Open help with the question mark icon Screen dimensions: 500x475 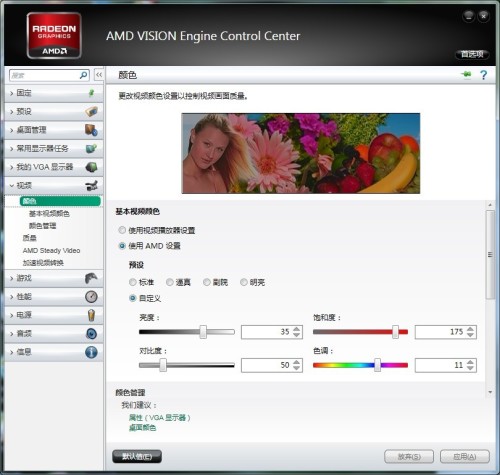point(484,75)
